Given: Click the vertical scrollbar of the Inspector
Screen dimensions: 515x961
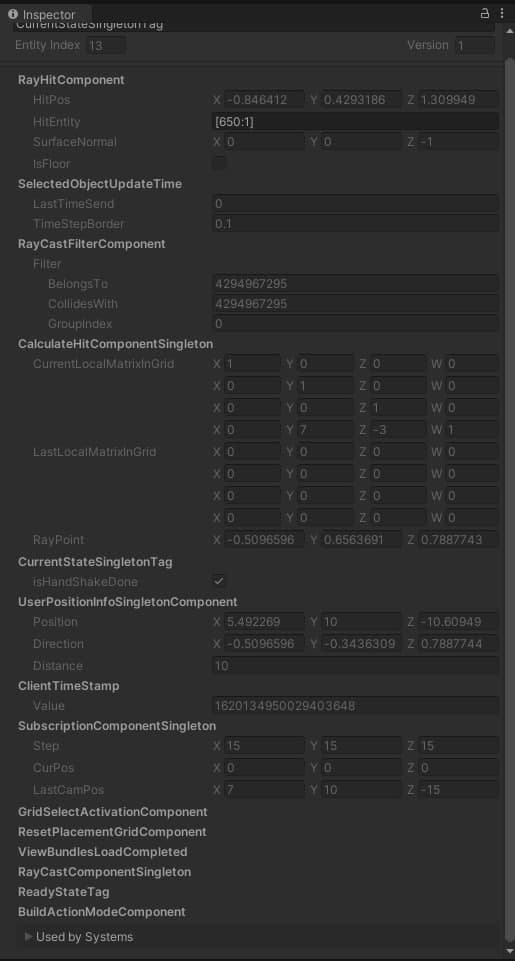Looking at the screenshot, I should (x=509, y=490).
